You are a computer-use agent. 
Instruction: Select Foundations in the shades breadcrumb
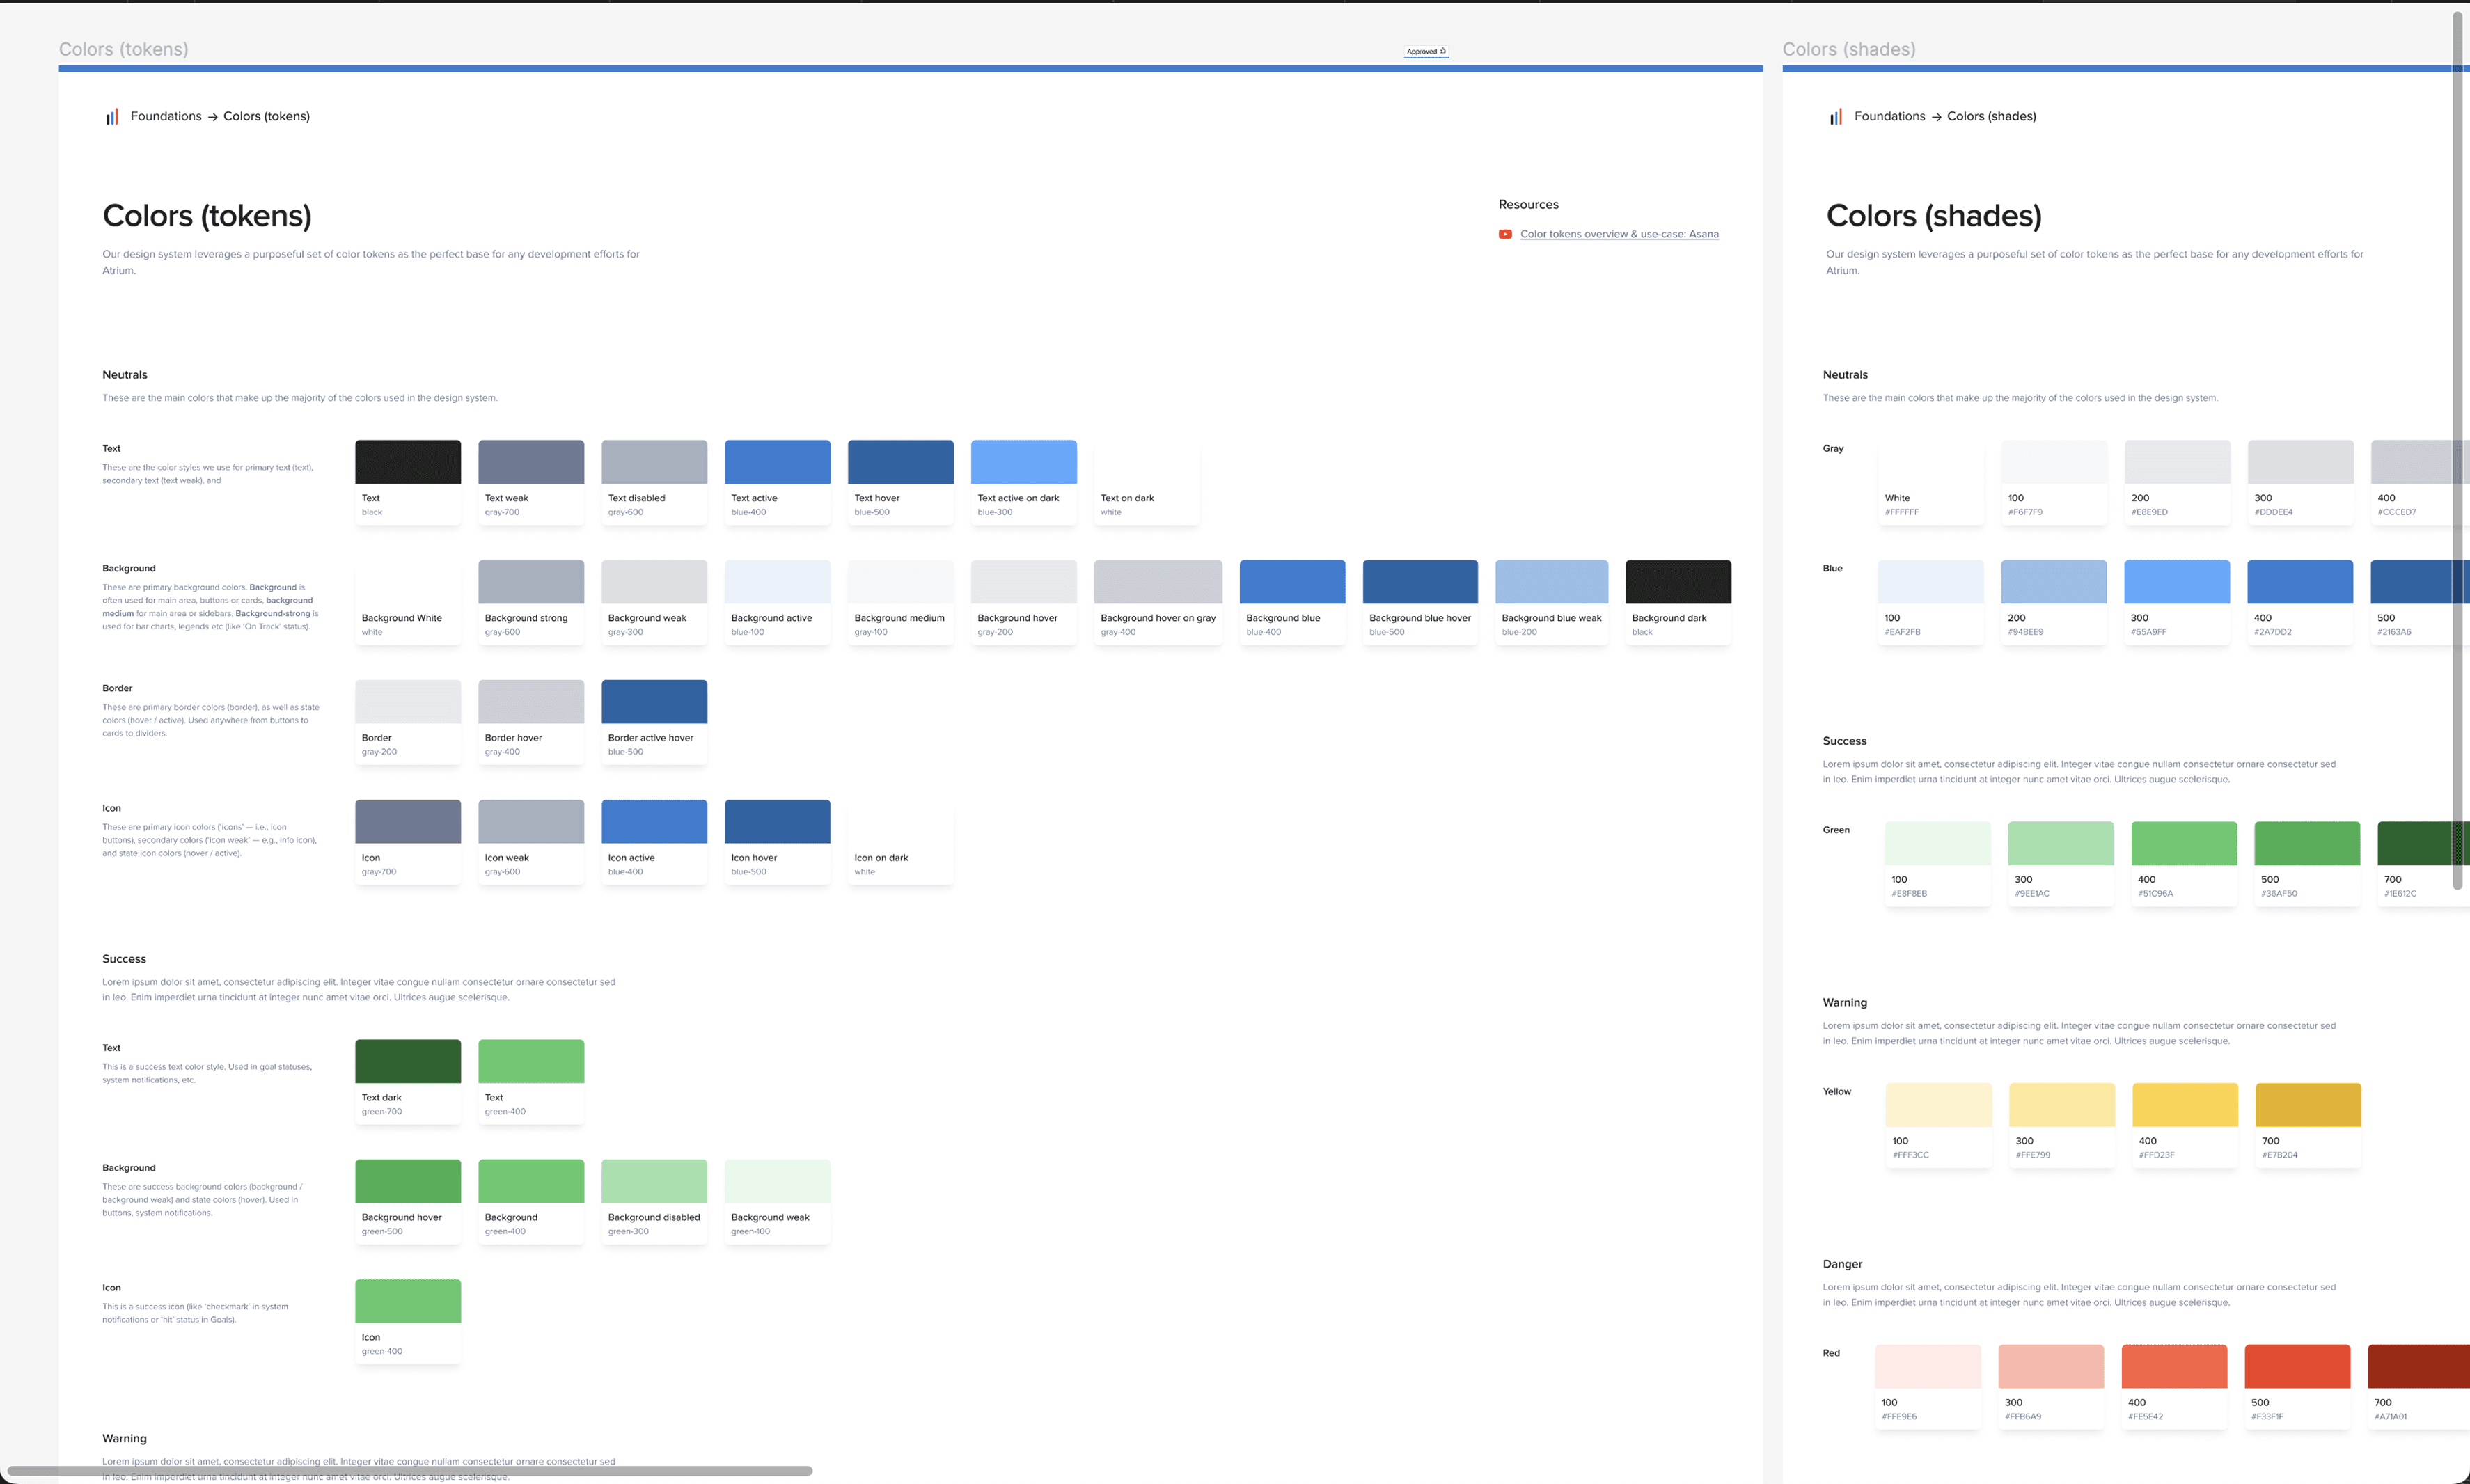coord(1889,116)
